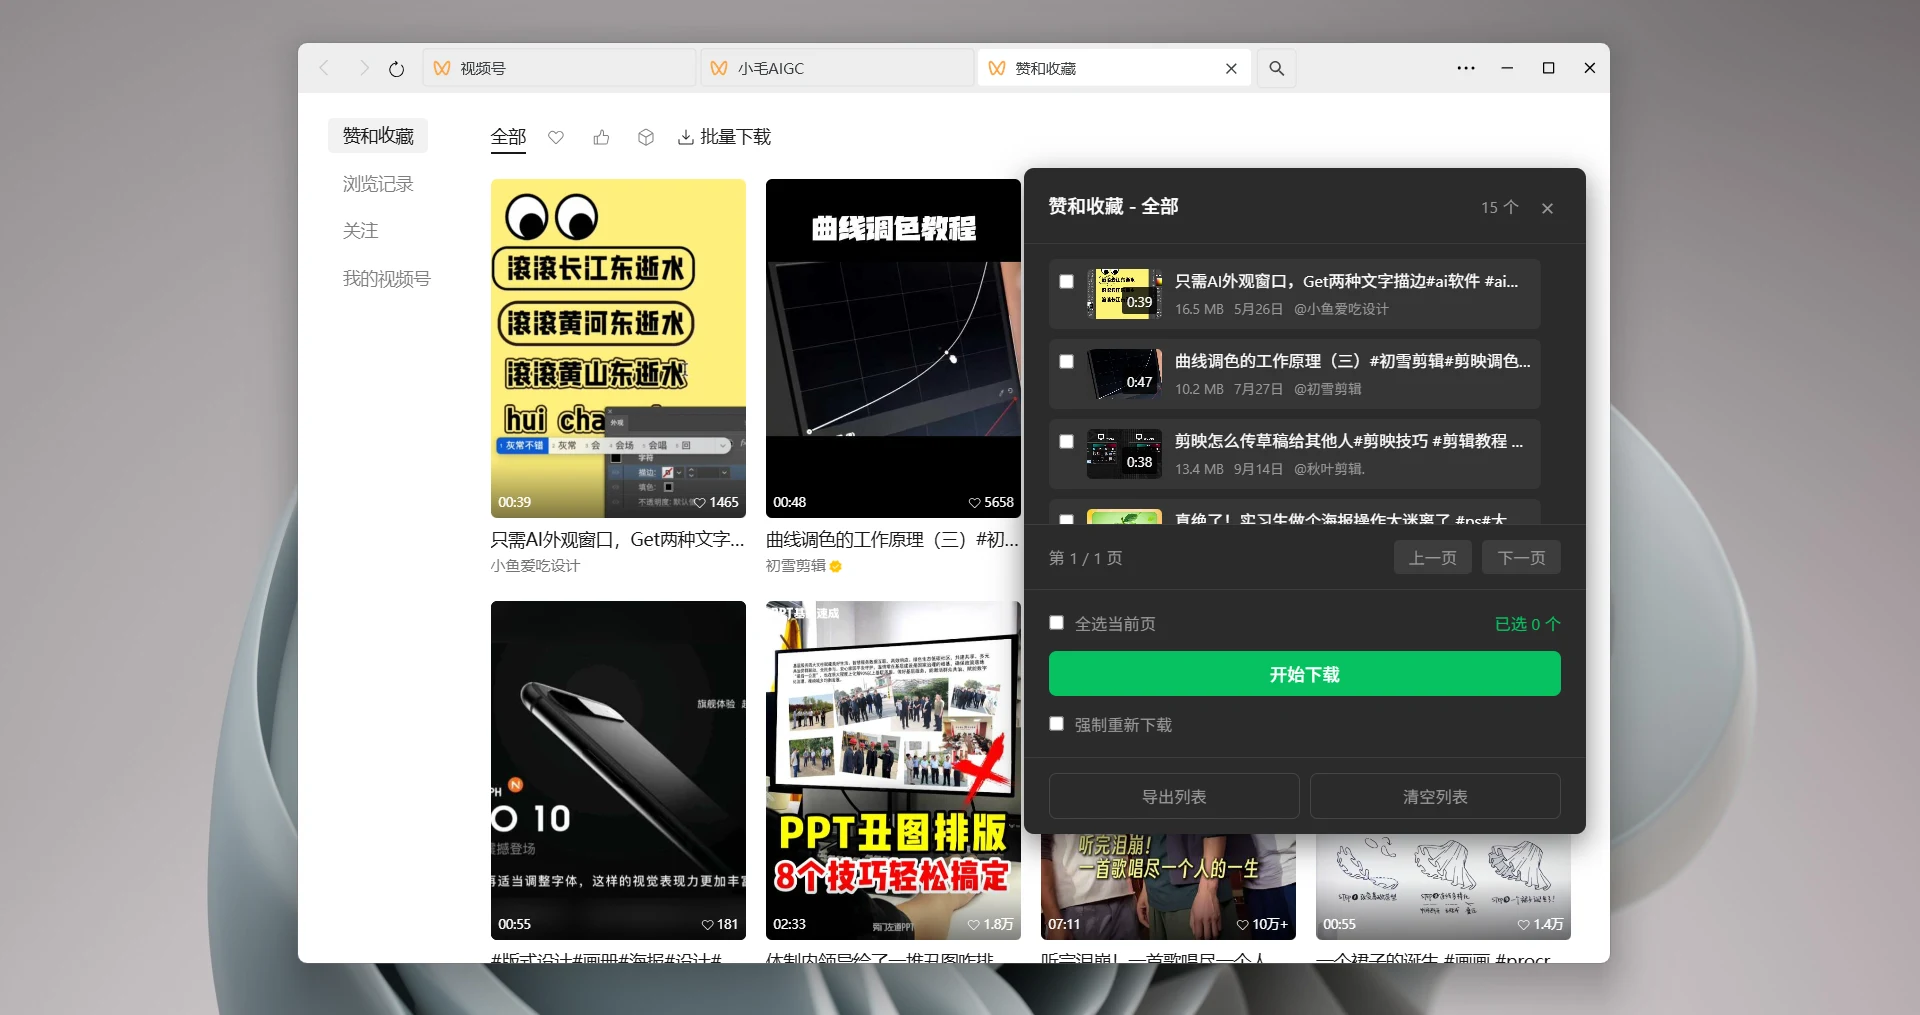Click the 导出列表 button

pos(1174,797)
